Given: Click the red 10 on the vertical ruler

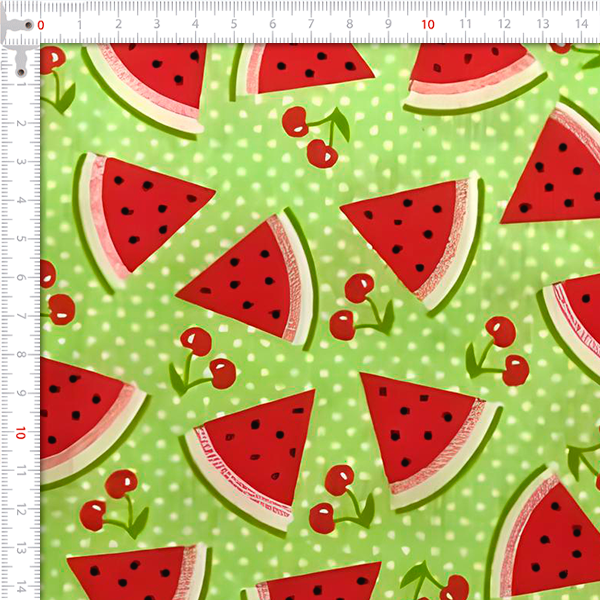Looking at the screenshot, I should (x=20, y=434).
